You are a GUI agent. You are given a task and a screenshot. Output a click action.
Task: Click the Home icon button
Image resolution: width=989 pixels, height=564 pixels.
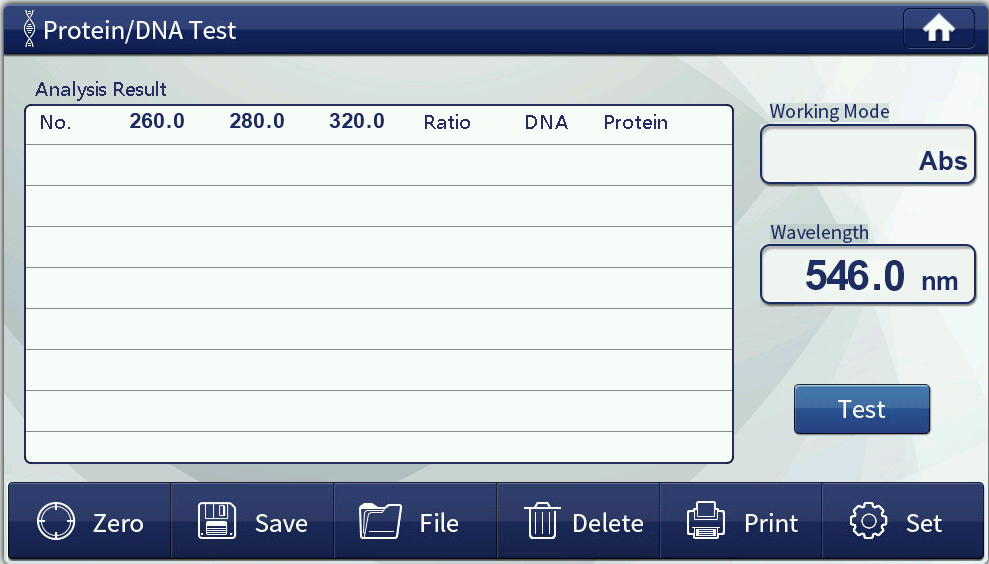[938, 29]
